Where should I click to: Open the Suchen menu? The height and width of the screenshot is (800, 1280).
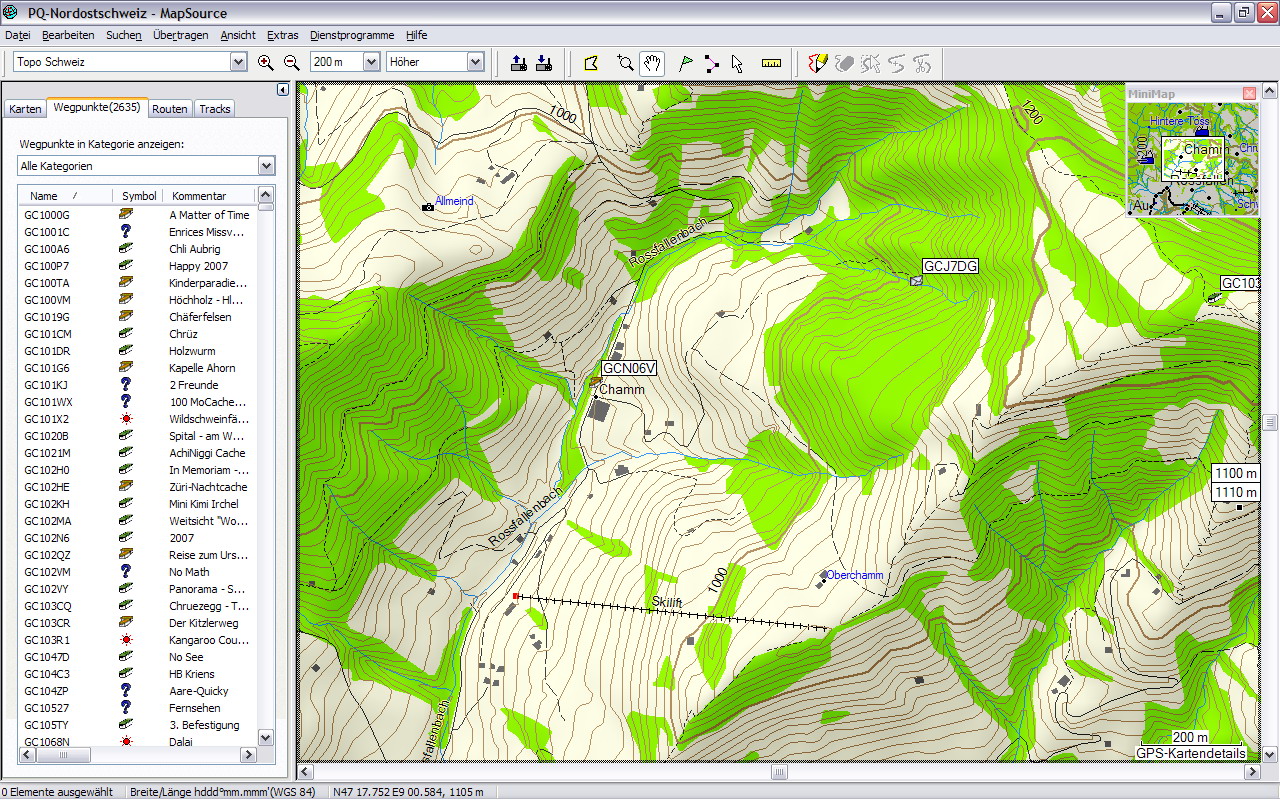pyautogui.click(x=124, y=35)
